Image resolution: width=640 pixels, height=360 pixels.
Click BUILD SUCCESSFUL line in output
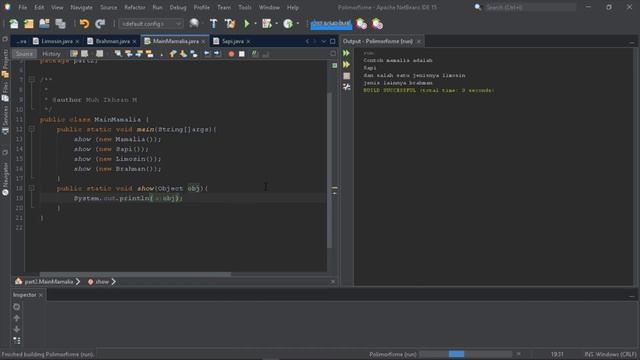pyautogui.click(x=429, y=91)
